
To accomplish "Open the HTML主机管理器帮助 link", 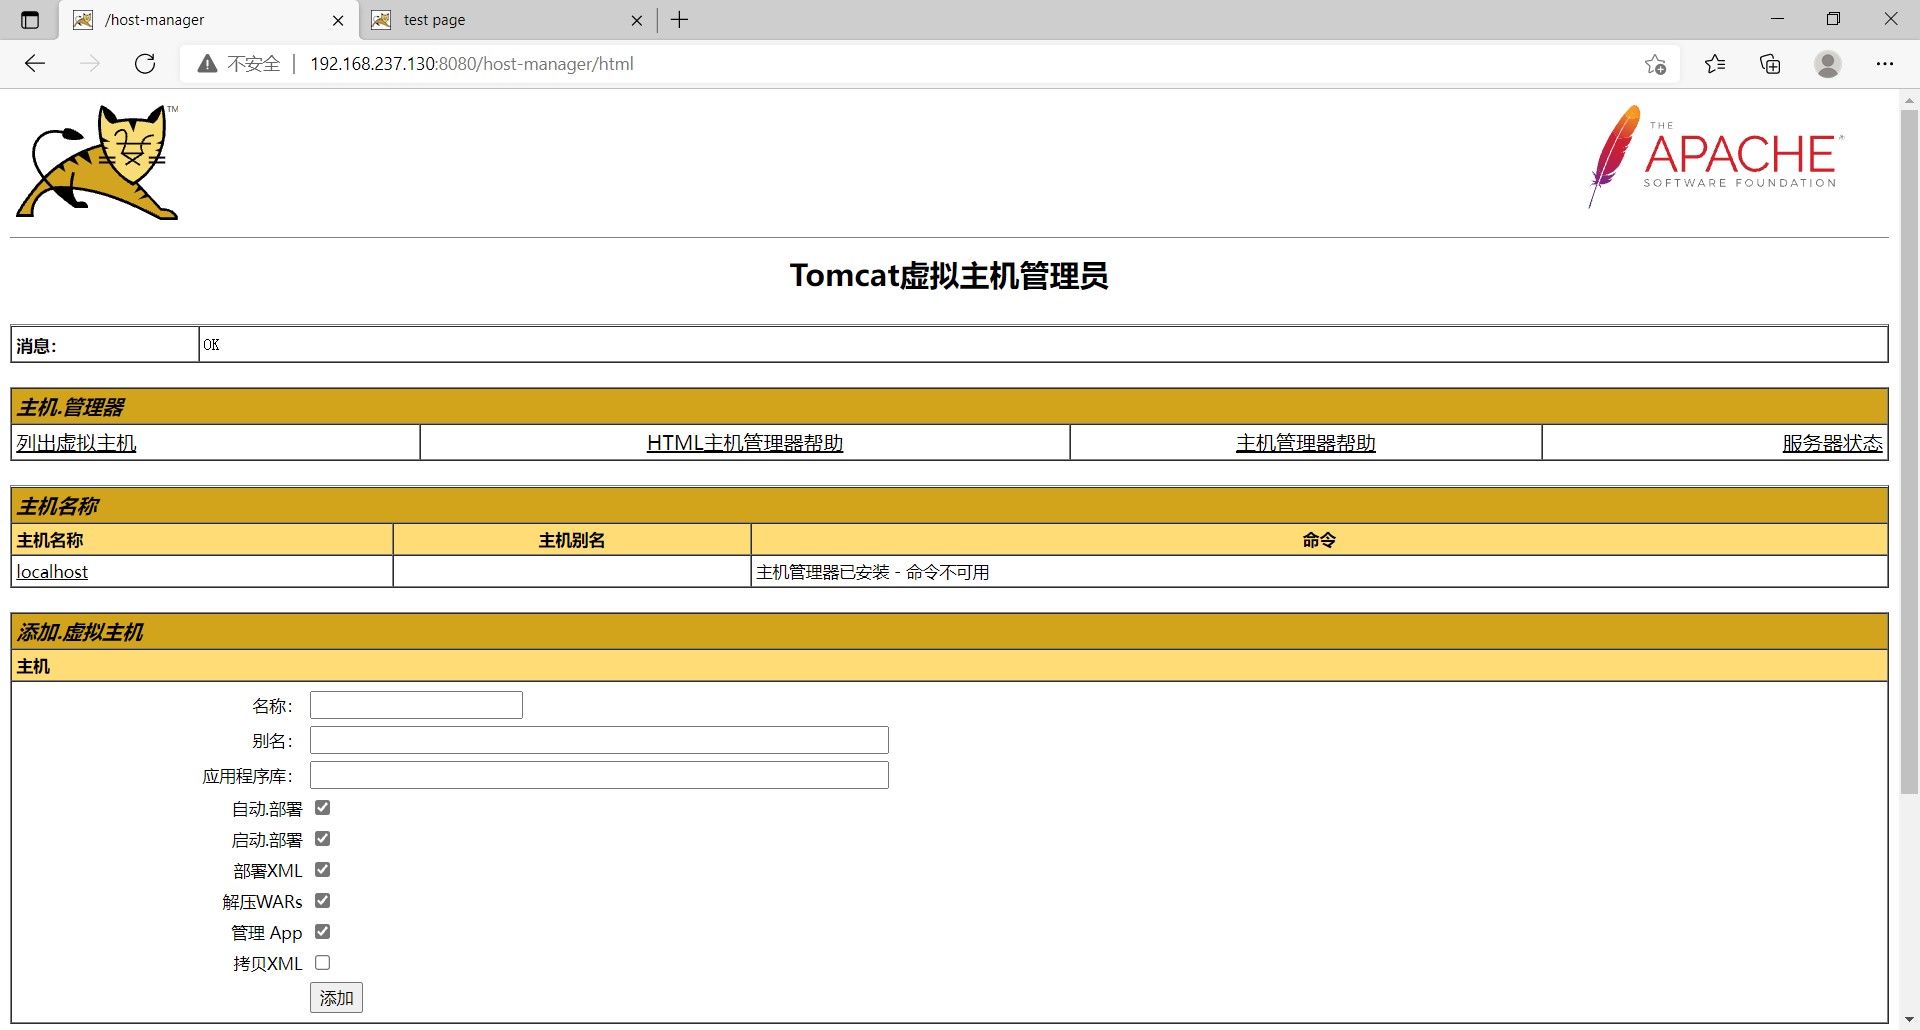I will click(x=745, y=443).
